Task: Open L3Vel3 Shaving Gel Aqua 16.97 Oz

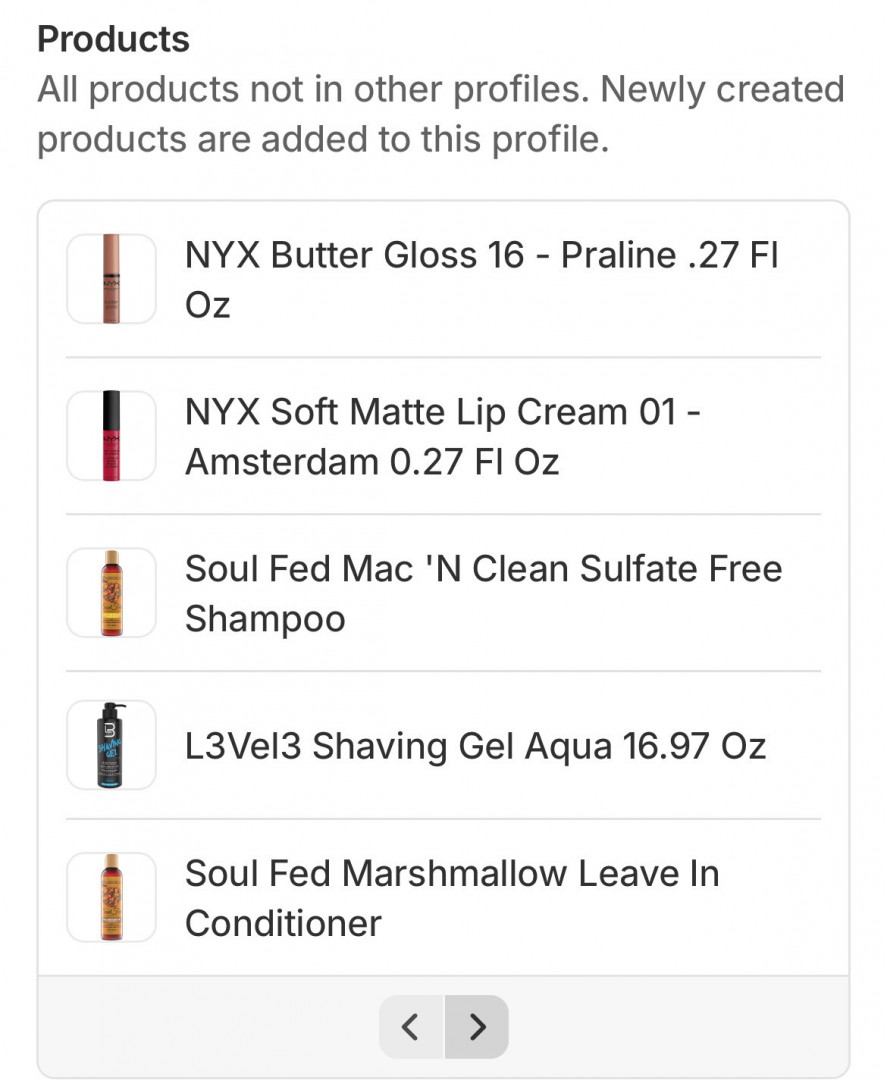Action: [x=475, y=746]
